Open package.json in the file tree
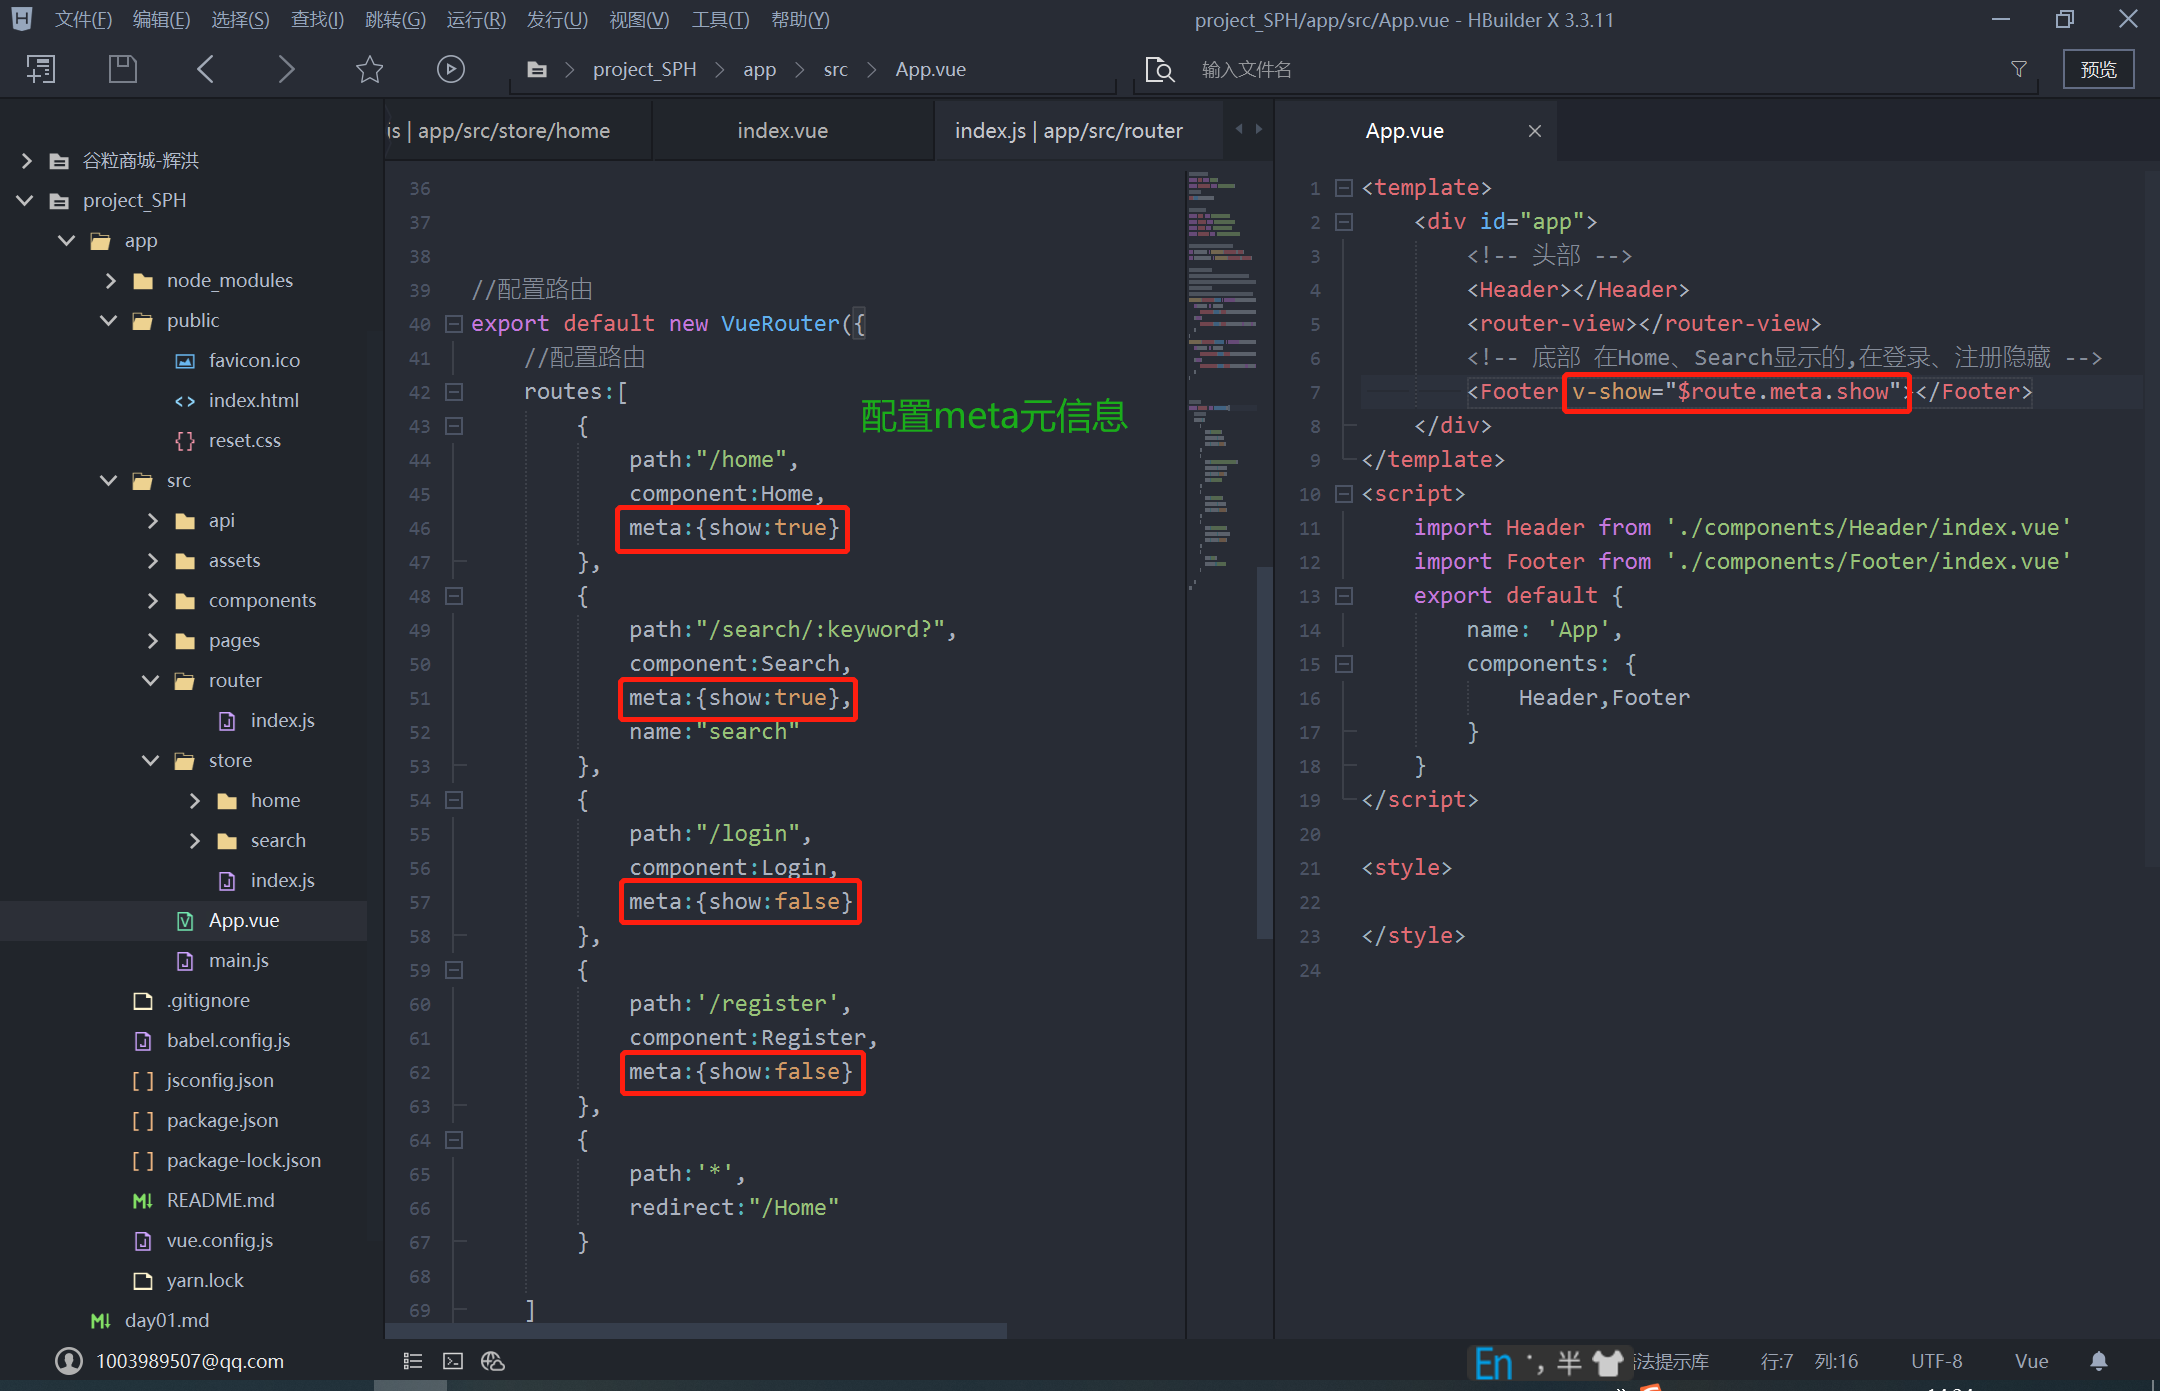 pos(222,1120)
